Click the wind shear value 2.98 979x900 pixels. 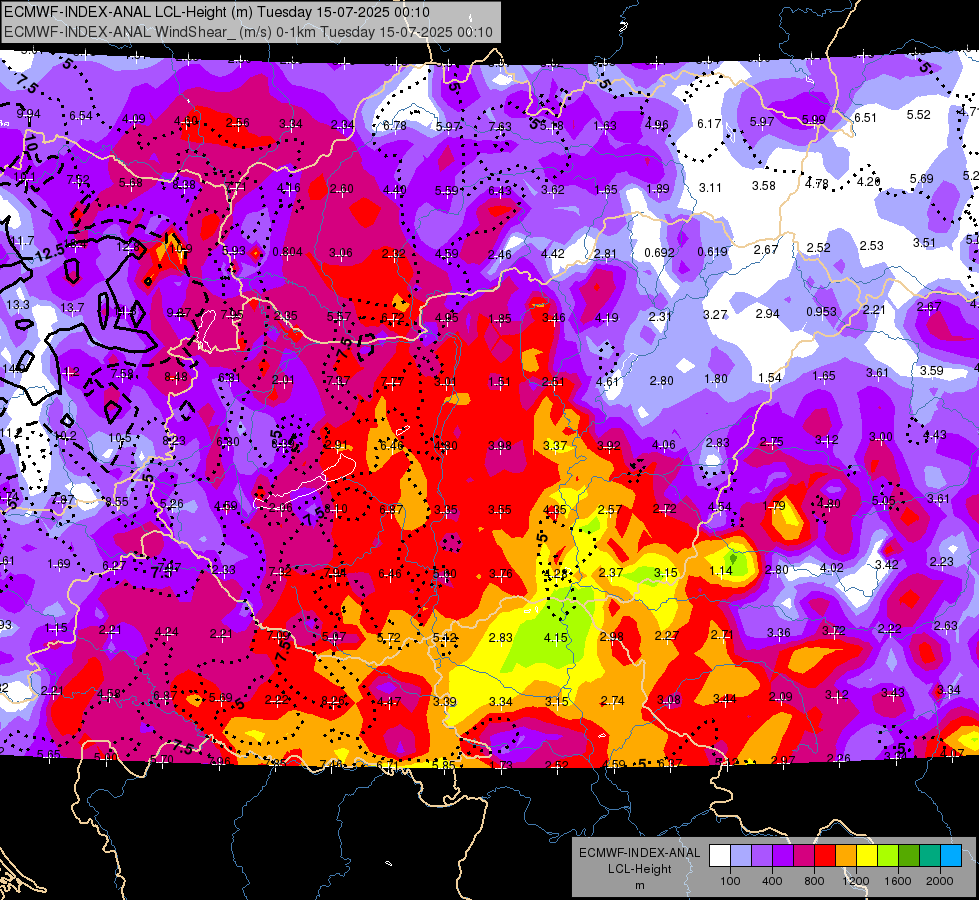[611, 636]
